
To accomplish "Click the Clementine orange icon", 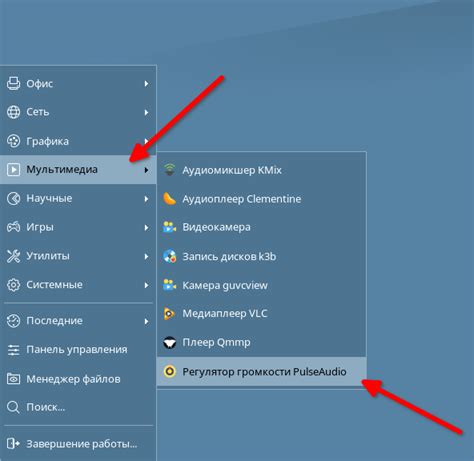I will point(169,199).
